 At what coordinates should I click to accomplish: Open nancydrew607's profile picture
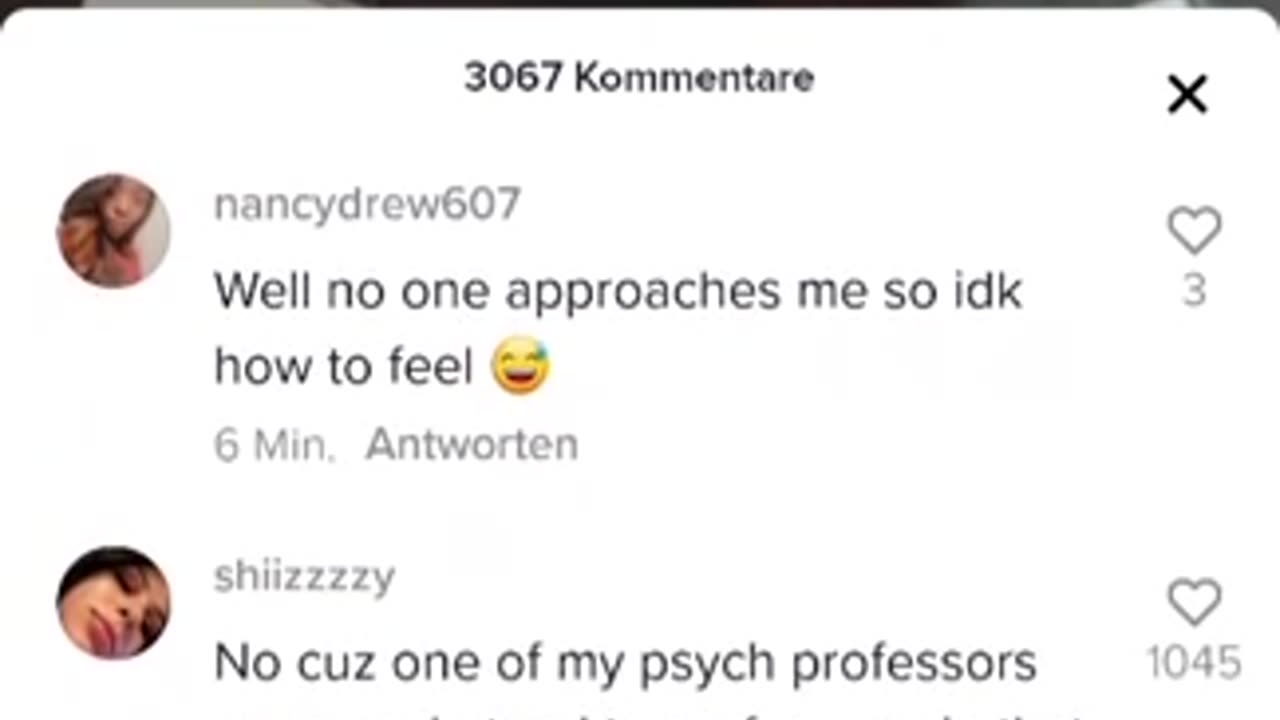tap(113, 231)
